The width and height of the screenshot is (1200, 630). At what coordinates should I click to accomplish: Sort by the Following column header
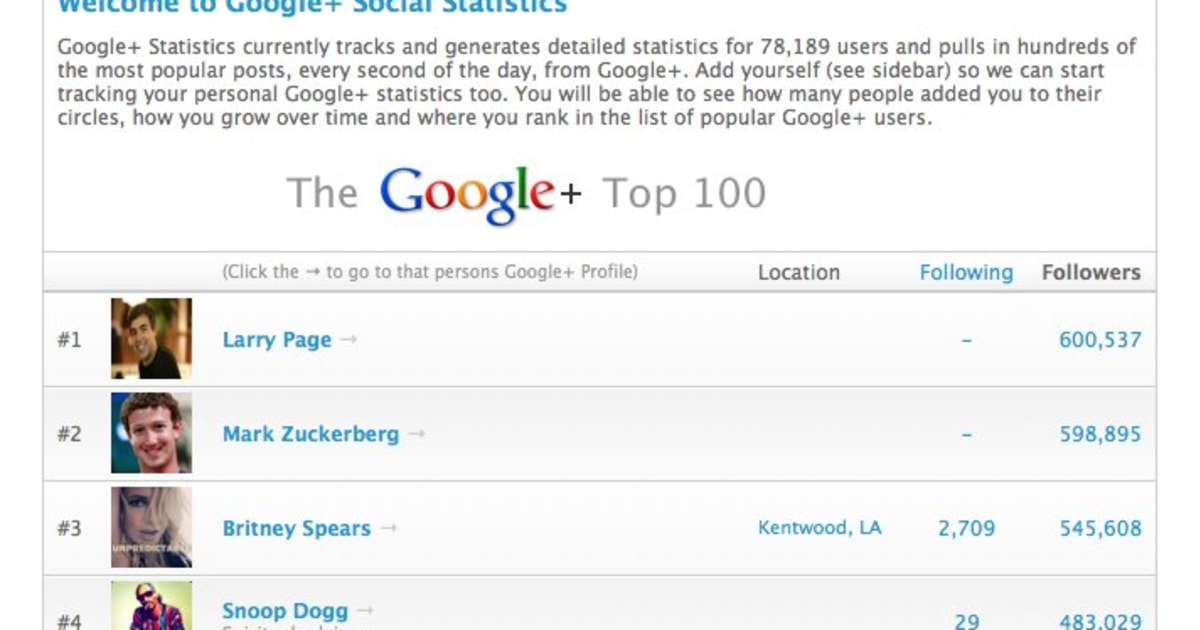[x=966, y=272]
